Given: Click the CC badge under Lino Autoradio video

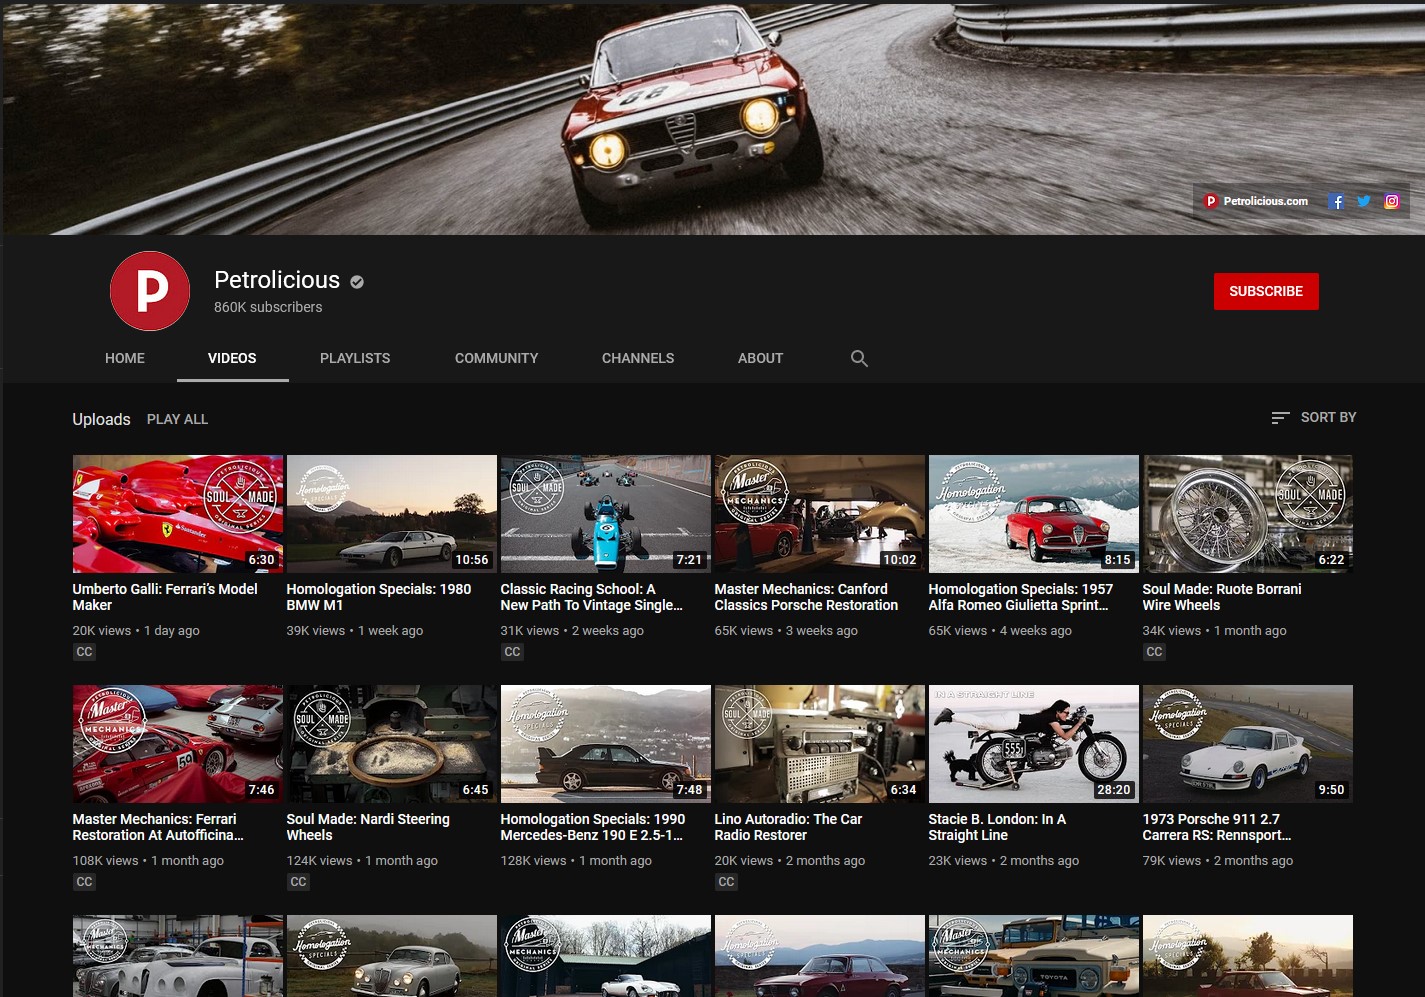Looking at the screenshot, I should 726,882.
